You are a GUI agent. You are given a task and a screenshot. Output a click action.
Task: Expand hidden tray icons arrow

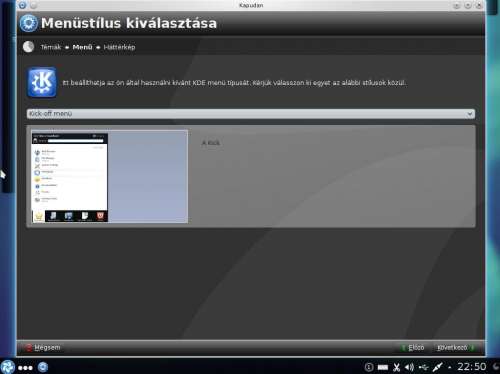[450, 368]
